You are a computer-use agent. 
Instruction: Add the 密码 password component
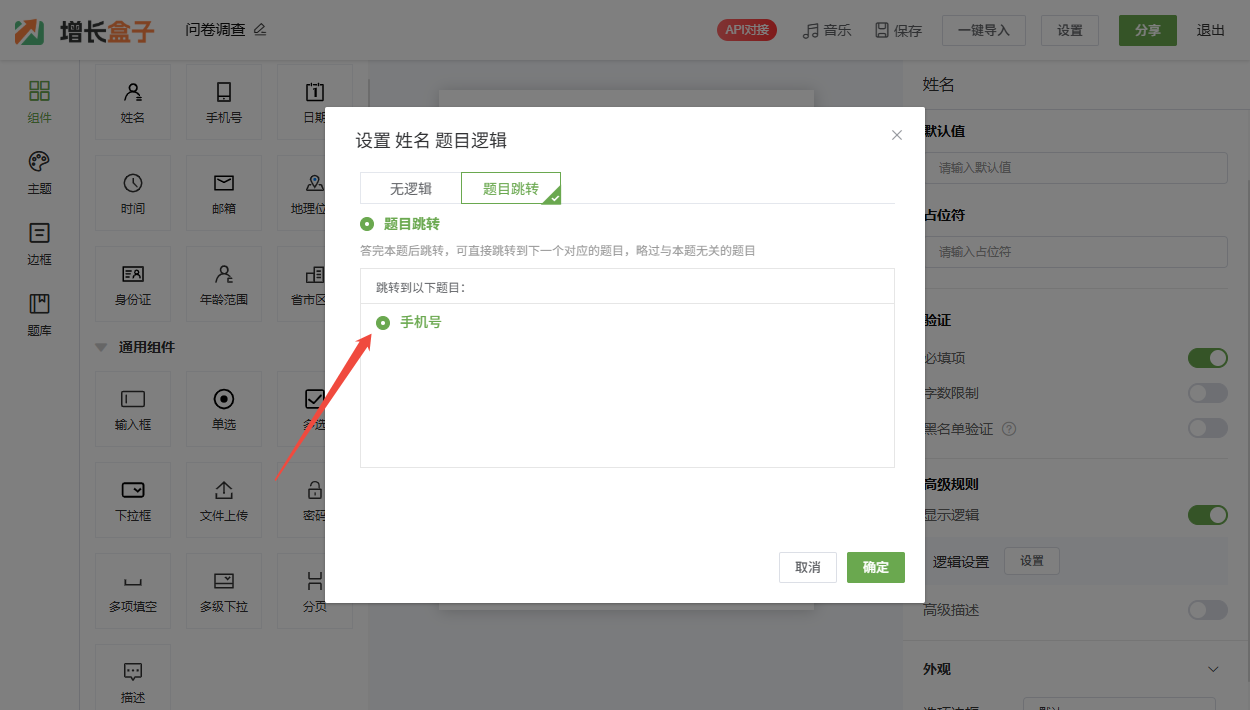pyautogui.click(x=302, y=500)
